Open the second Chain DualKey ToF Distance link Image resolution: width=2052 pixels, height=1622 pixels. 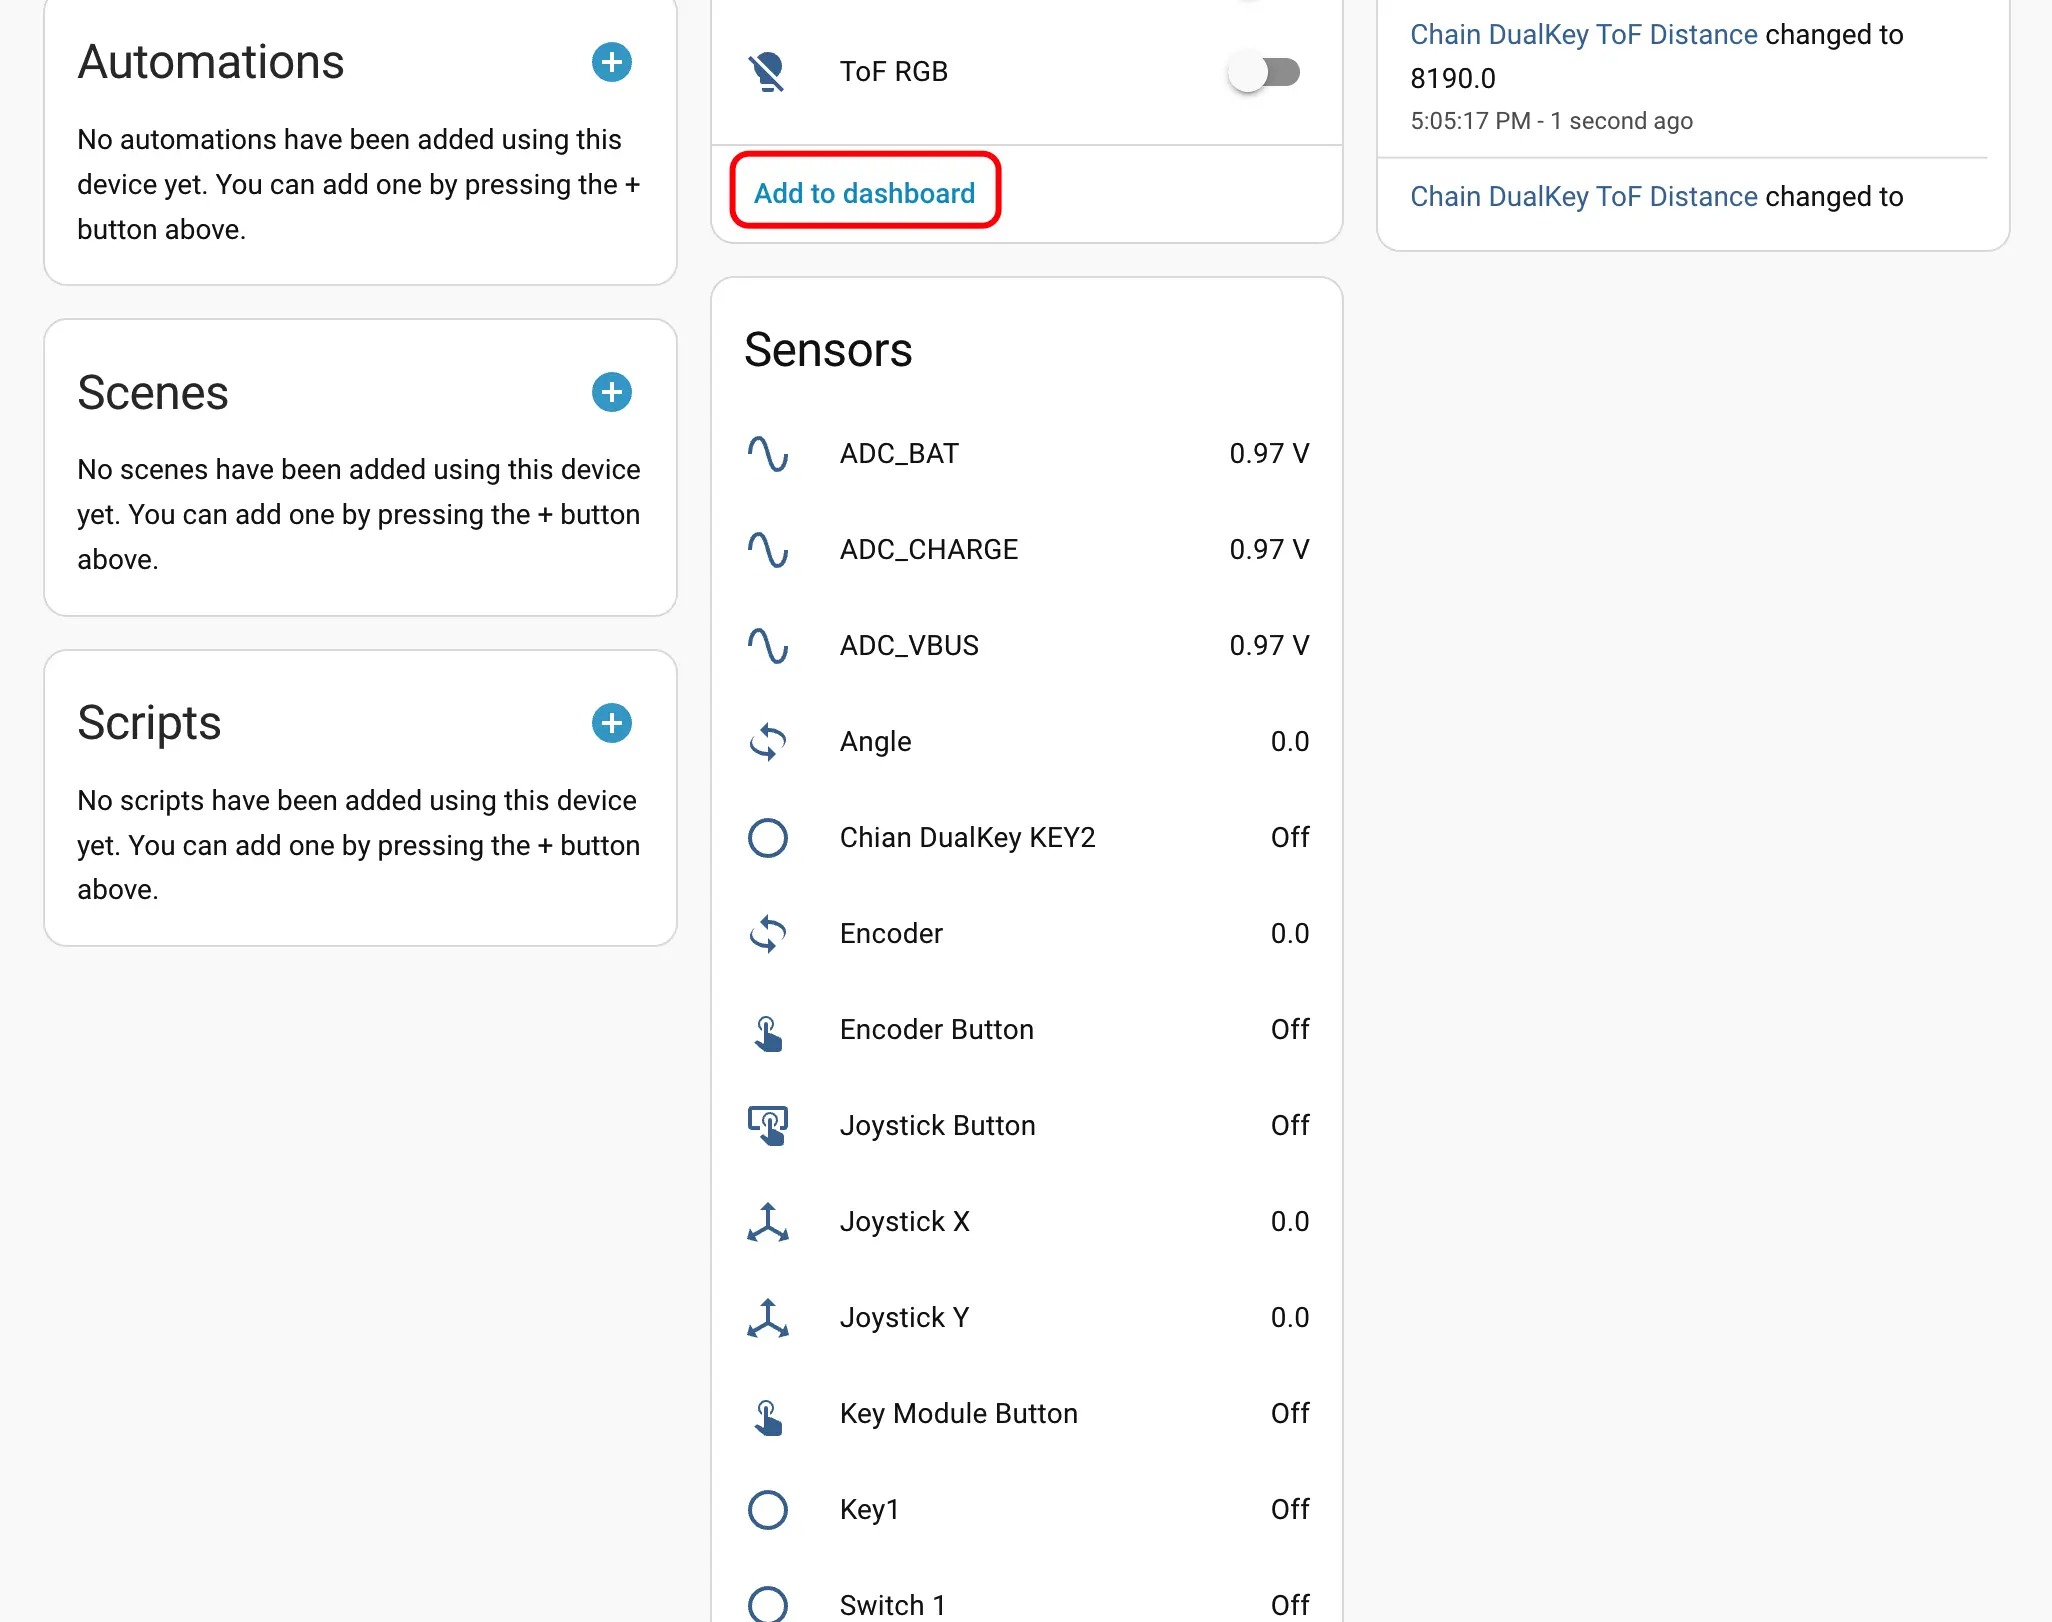pos(1583,197)
